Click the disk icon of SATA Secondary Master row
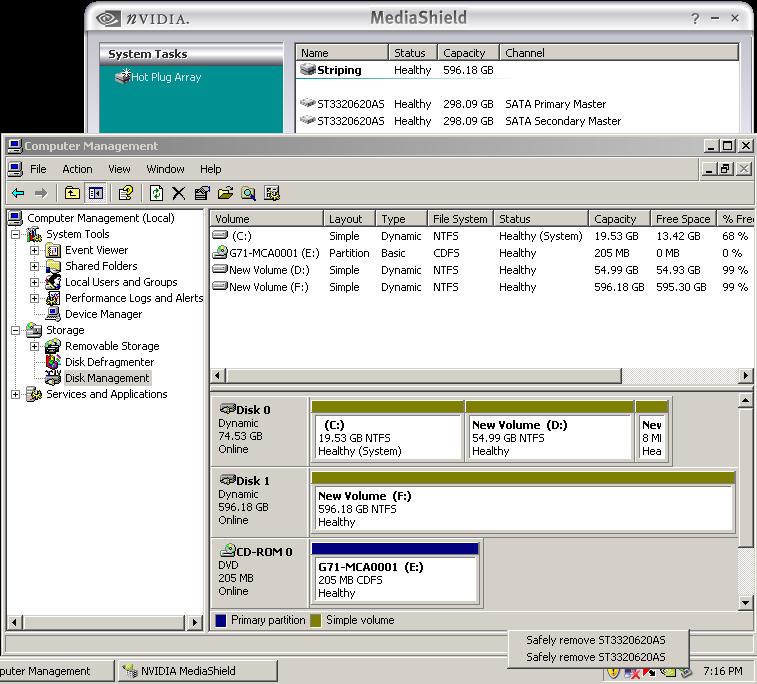This screenshot has height=684, width=757. [x=308, y=120]
